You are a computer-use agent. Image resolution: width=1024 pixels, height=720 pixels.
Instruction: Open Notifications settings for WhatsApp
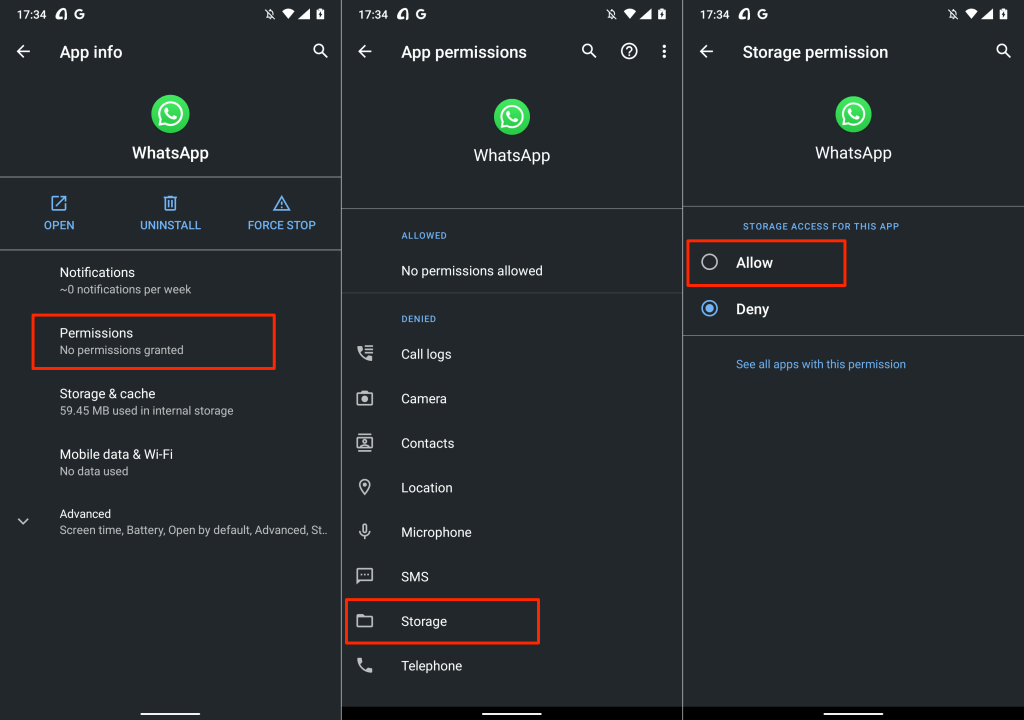(125, 280)
